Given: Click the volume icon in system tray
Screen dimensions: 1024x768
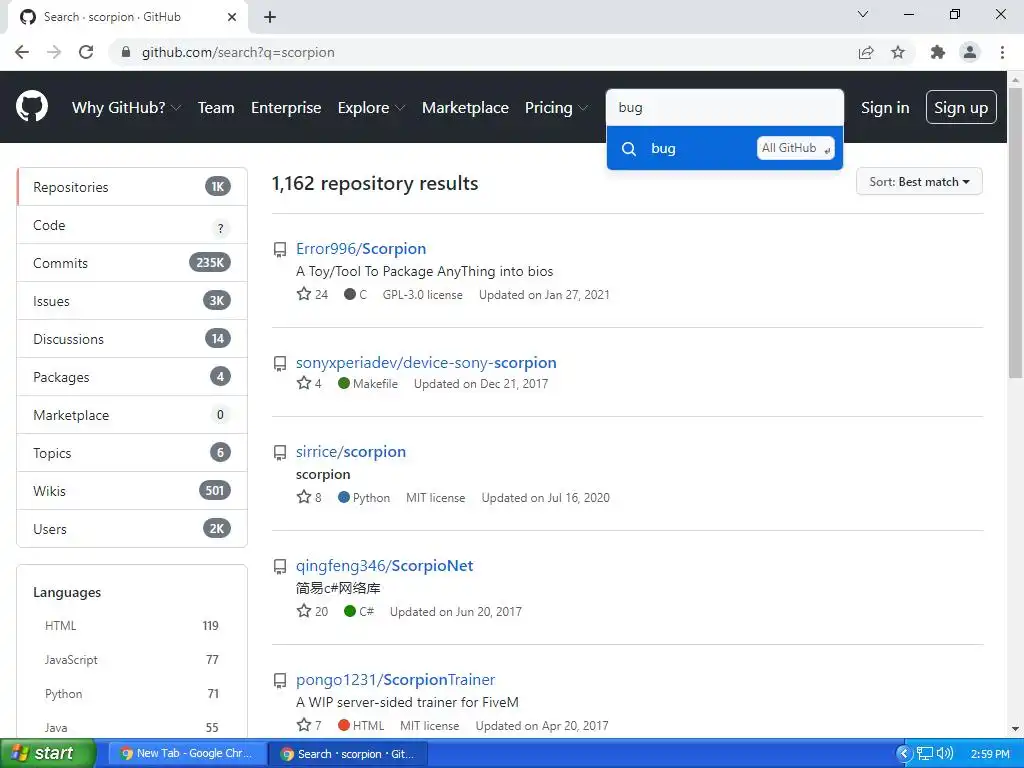Looking at the screenshot, I should 944,754.
